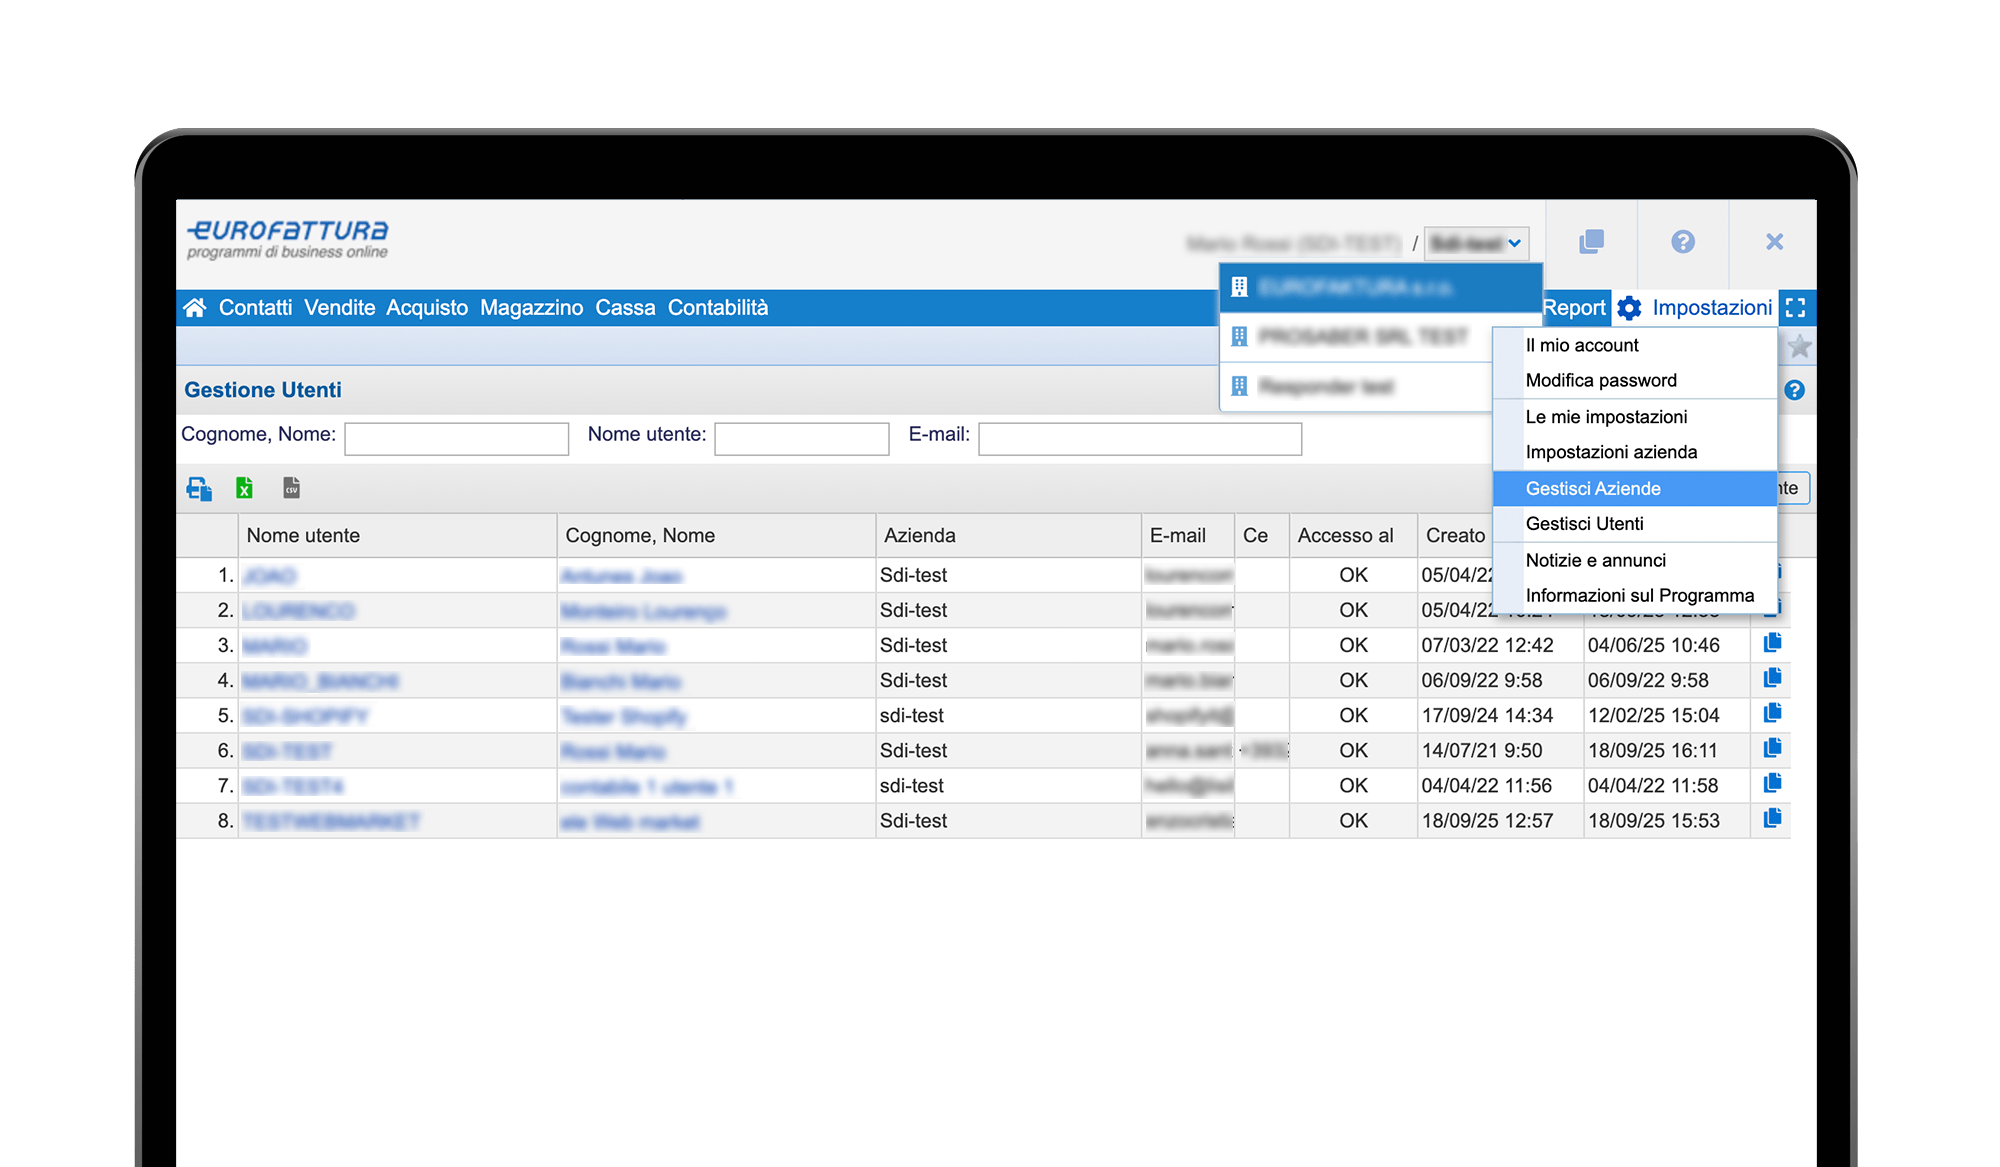
Task: Choose Modifica password from menu
Action: tap(1600, 380)
